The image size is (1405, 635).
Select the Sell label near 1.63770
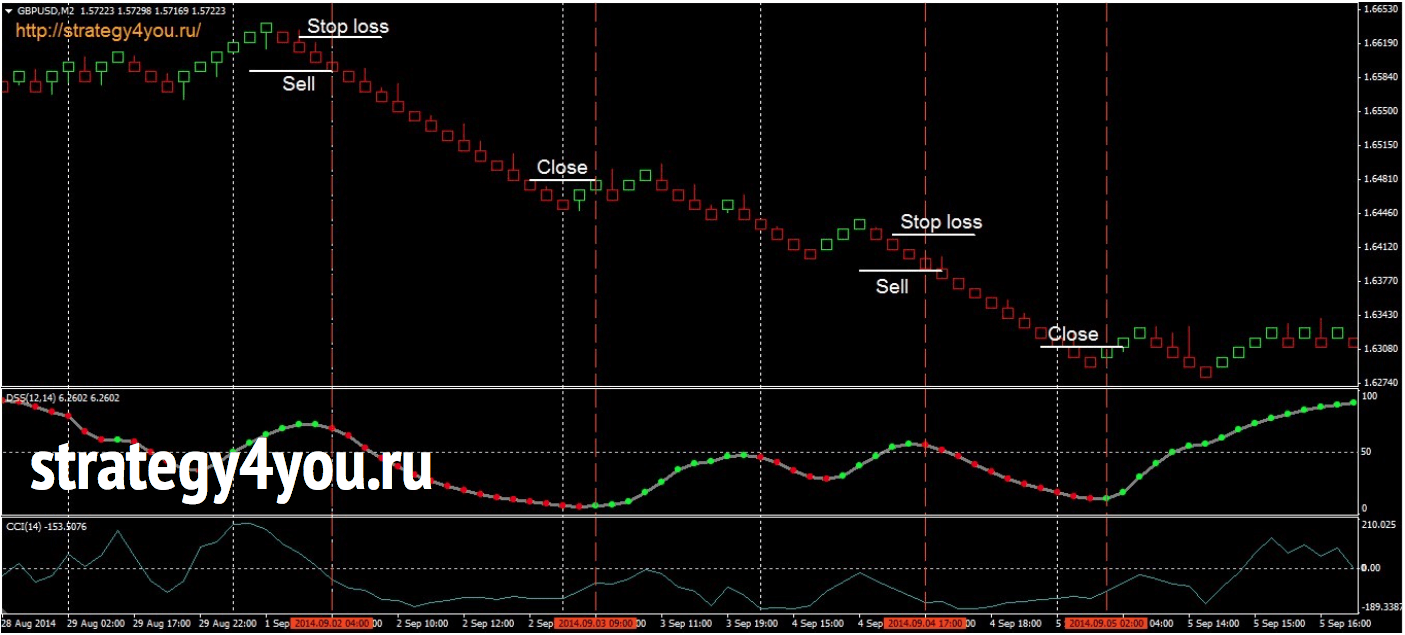[x=892, y=287]
